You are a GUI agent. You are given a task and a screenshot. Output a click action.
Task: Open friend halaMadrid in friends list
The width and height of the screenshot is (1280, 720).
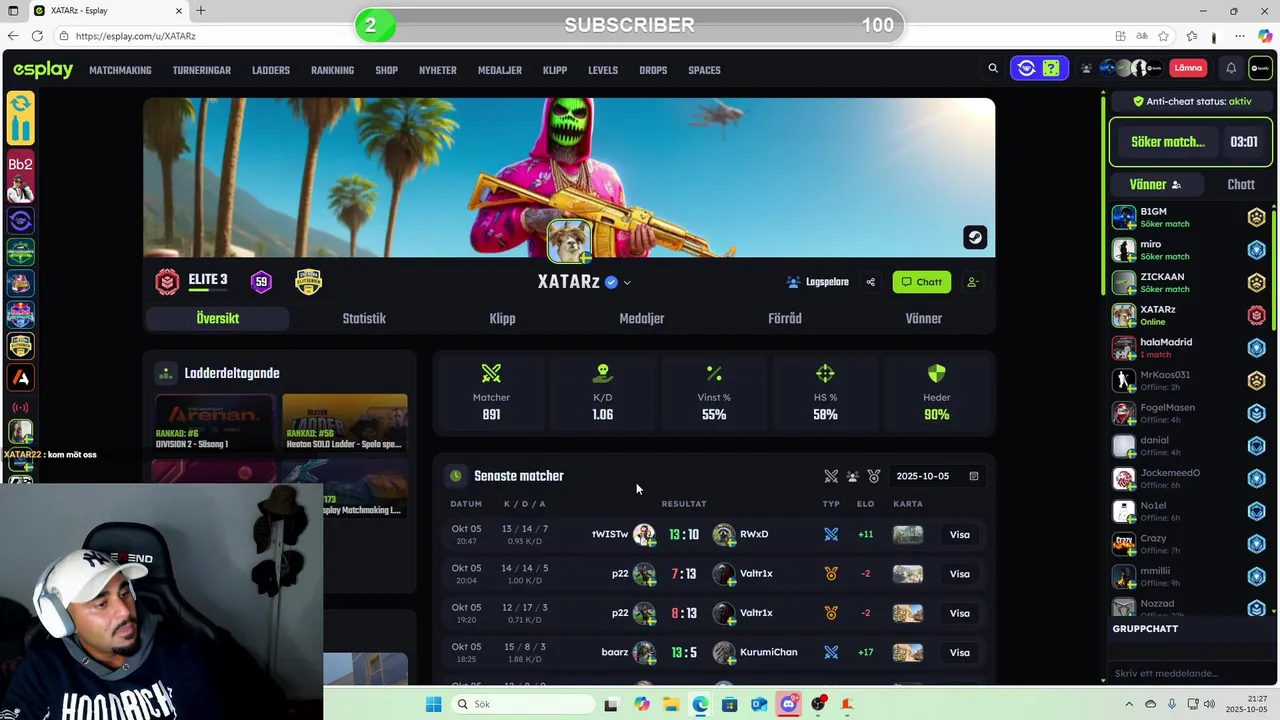click(x=1189, y=348)
